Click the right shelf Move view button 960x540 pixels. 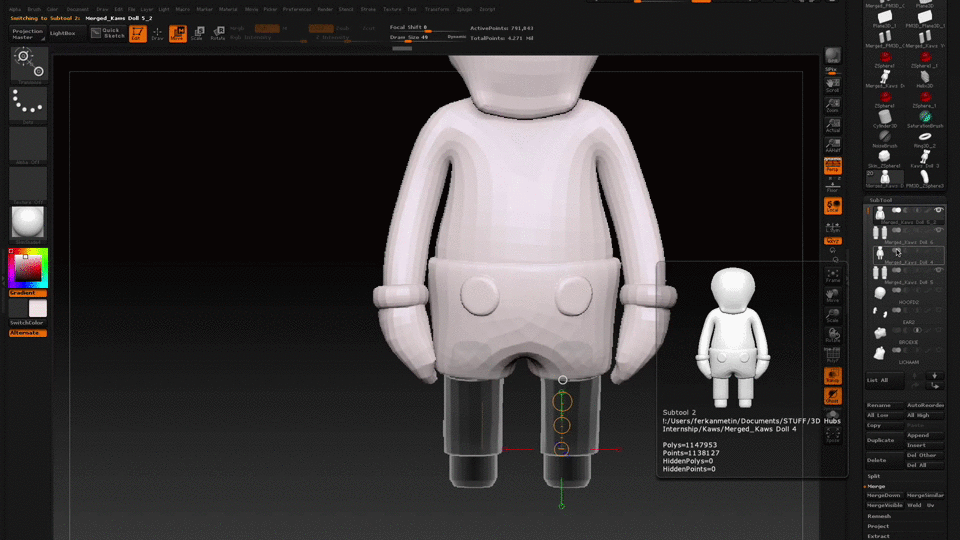pos(833,296)
